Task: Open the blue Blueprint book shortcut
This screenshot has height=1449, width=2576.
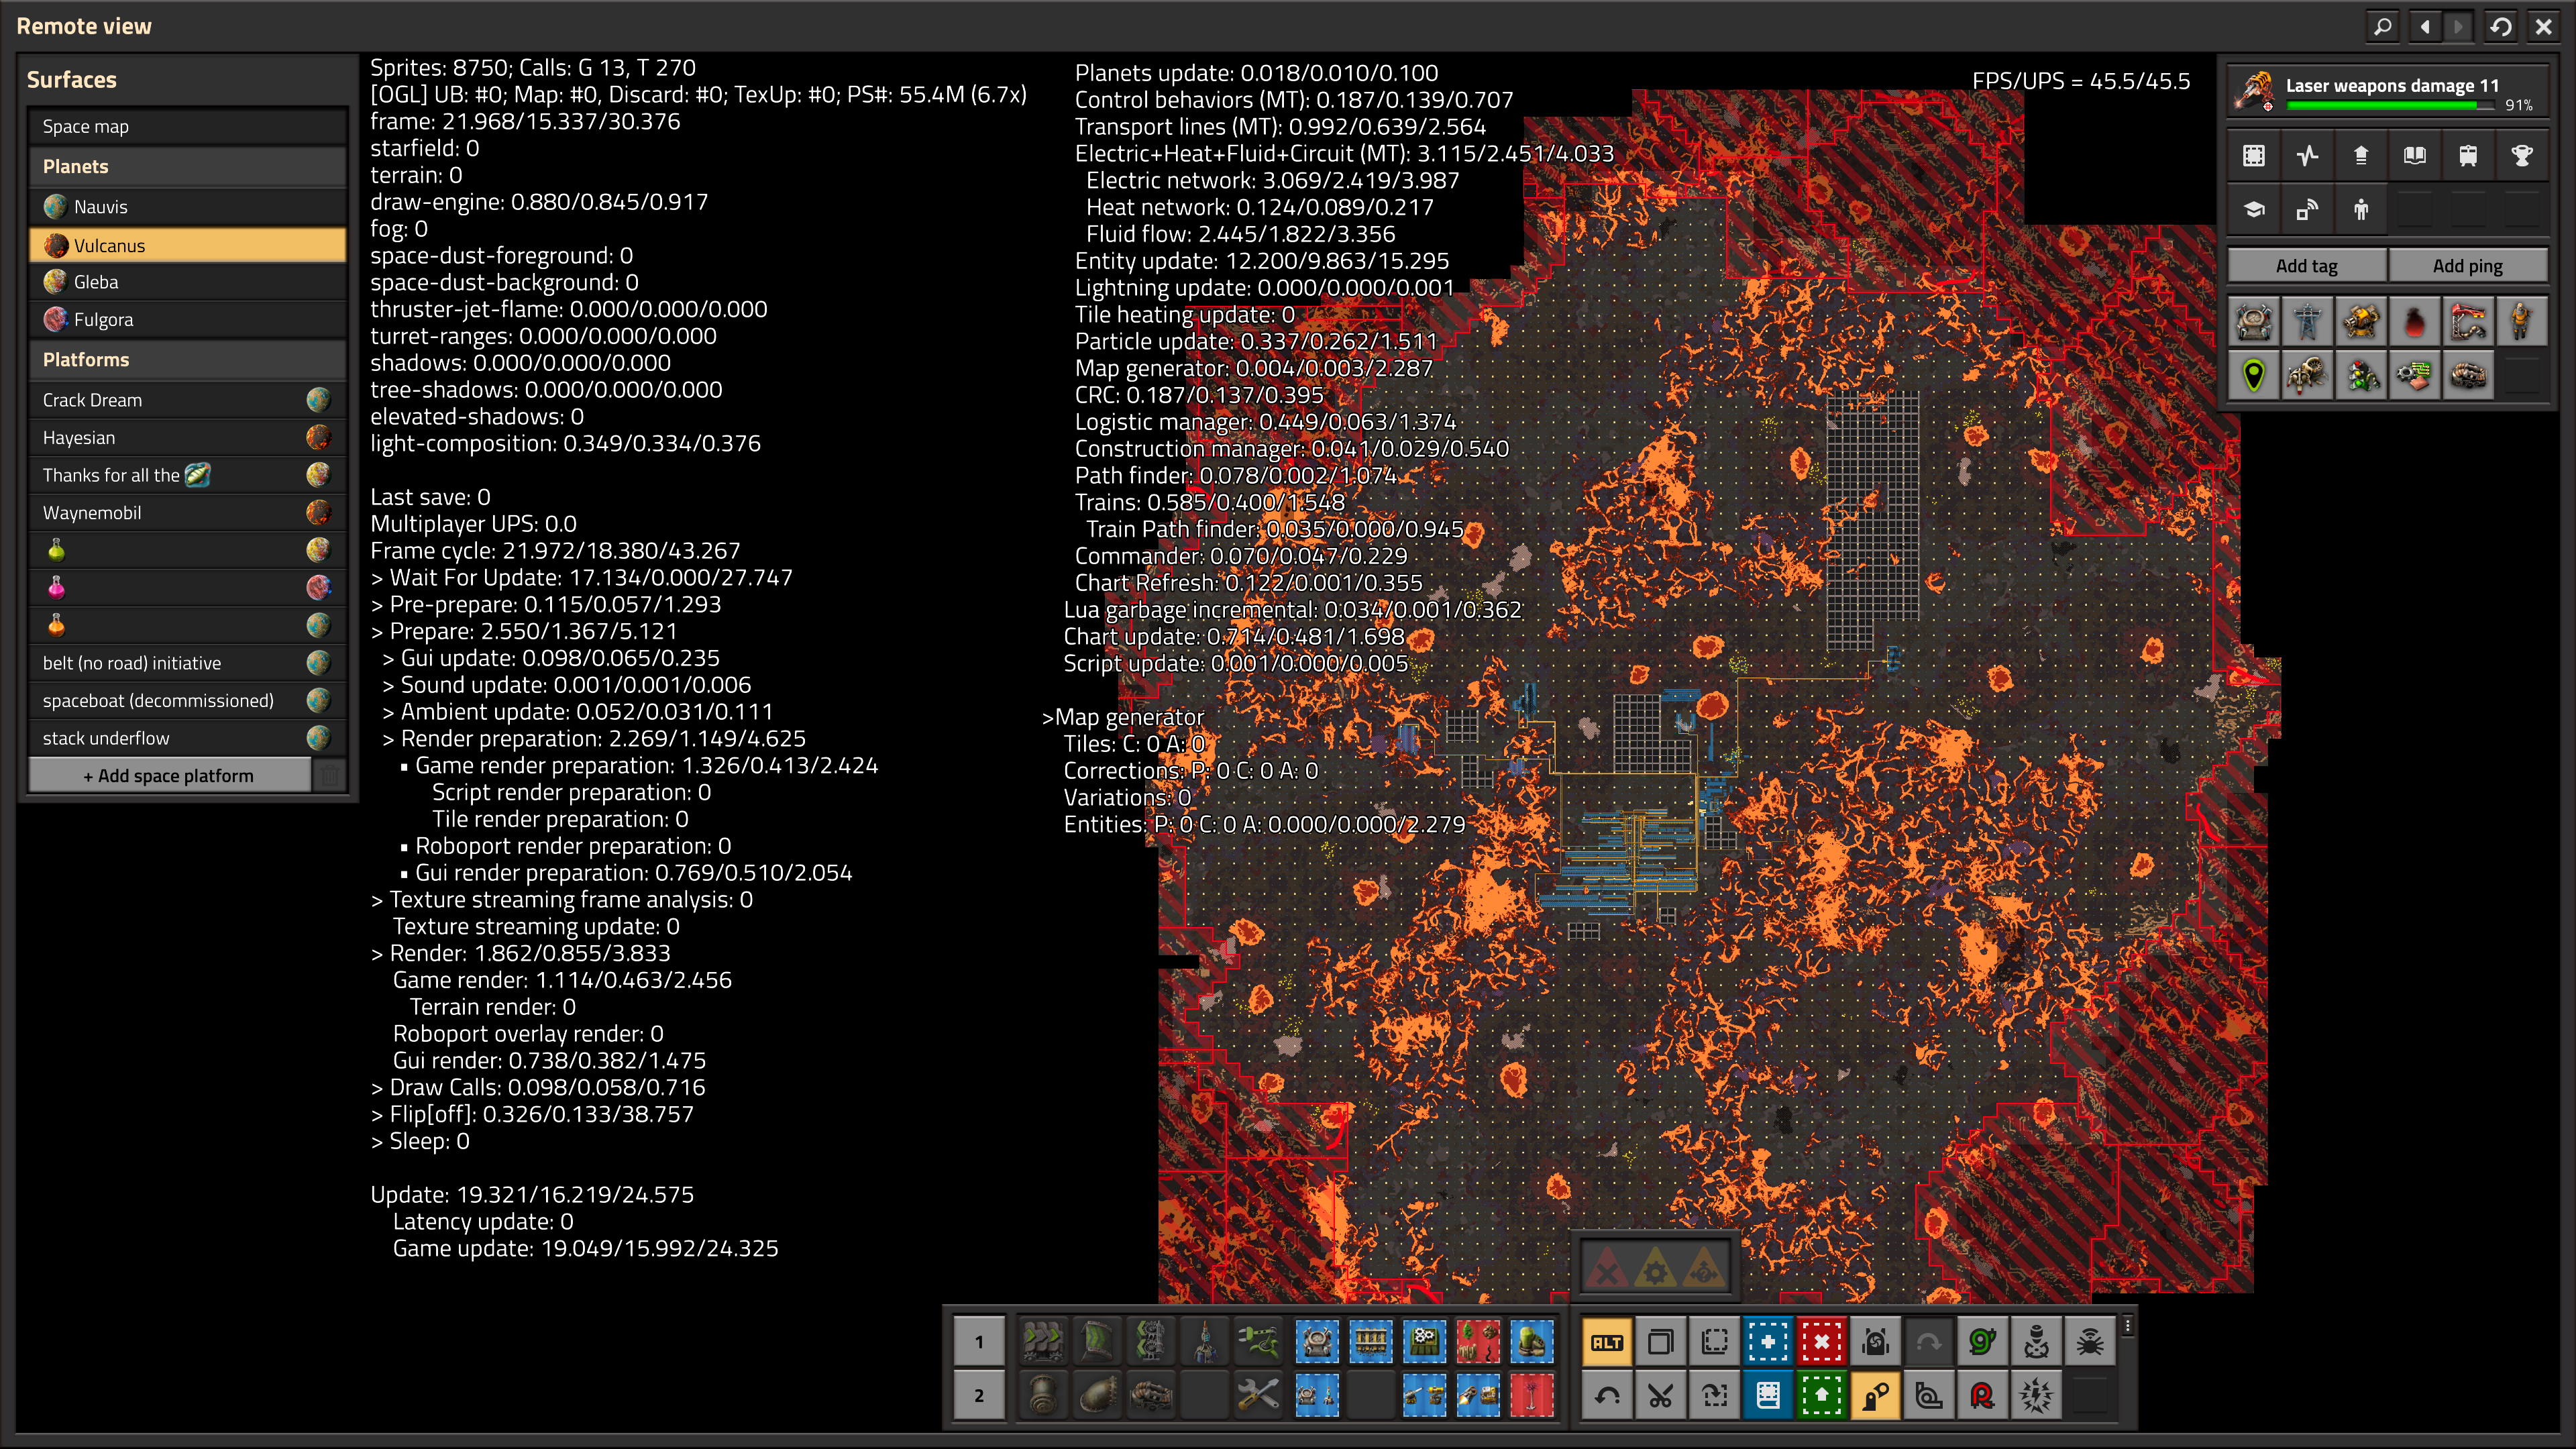Action: (1768, 1395)
